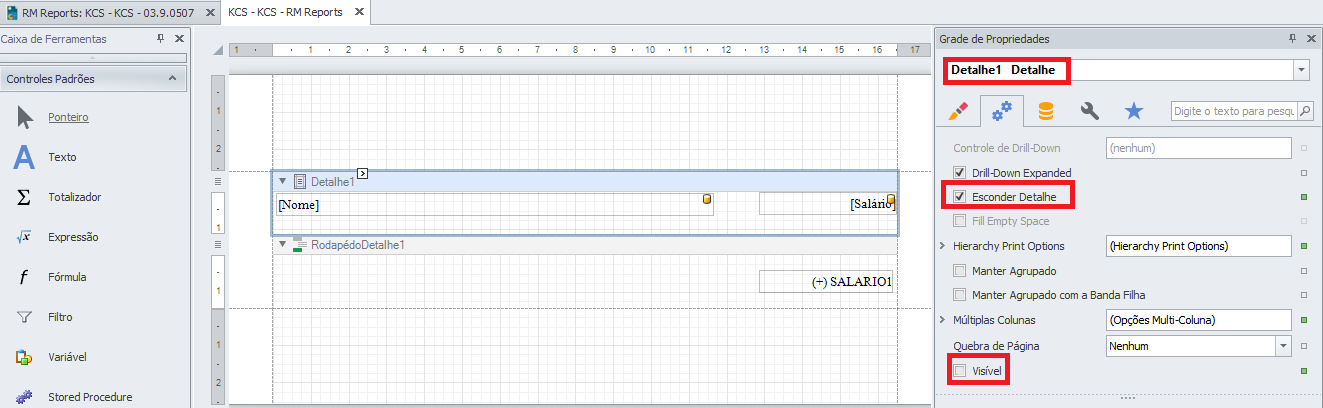Click the Detalhe1 band icon
Screen dimensions: 1323x408
tap(299, 182)
